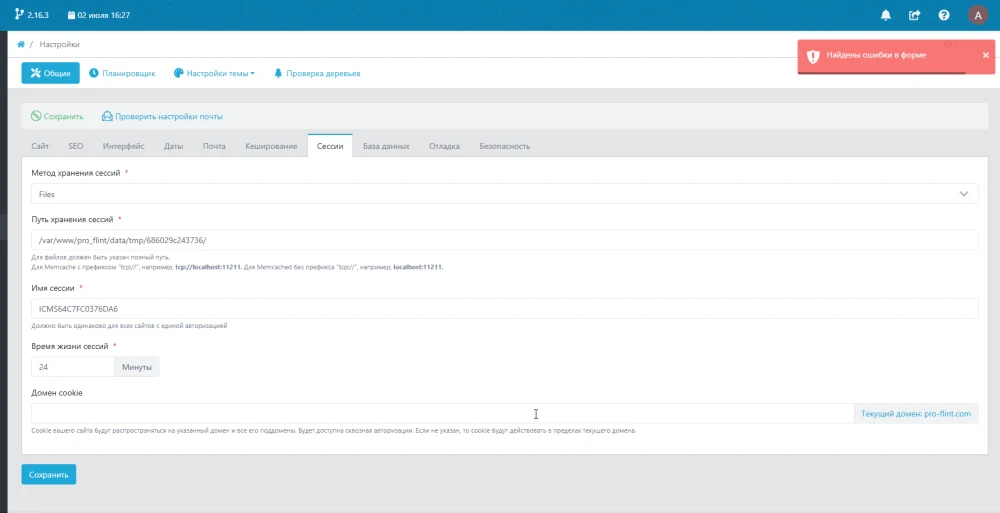The image size is (1000, 513).
Task: Click Текущий домен: pro-flint.com link
Action: tap(916, 413)
